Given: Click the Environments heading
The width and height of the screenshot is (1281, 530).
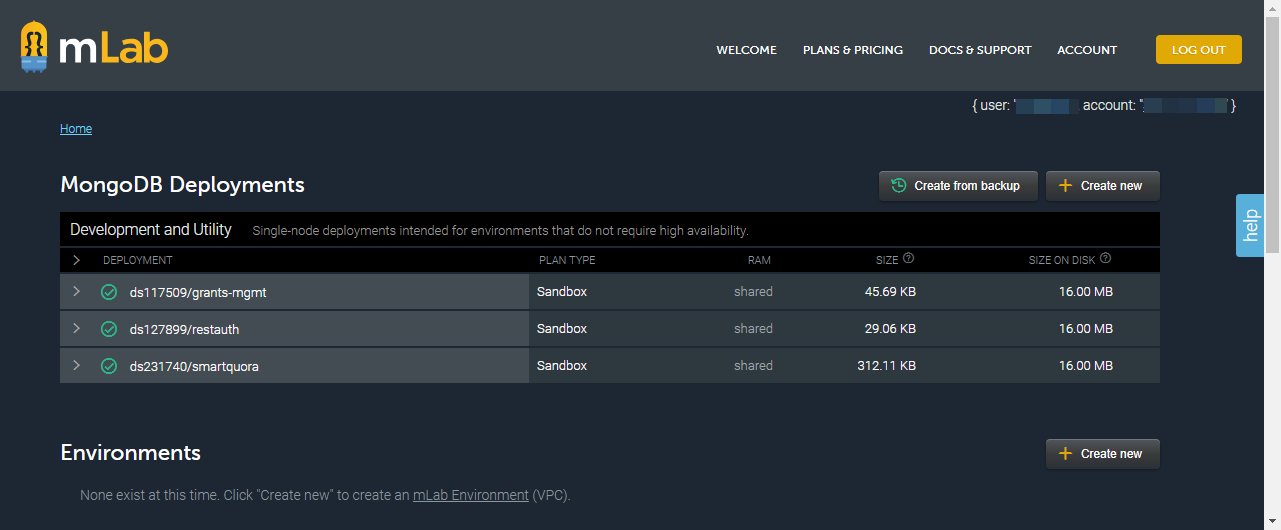Looking at the screenshot, I should click(131, 453).
